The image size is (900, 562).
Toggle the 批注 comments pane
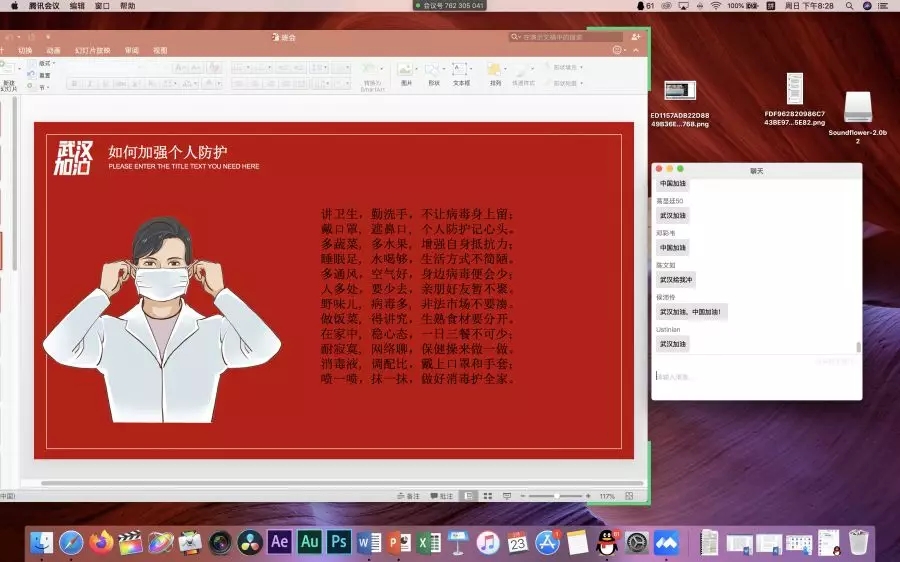(441, 496)
